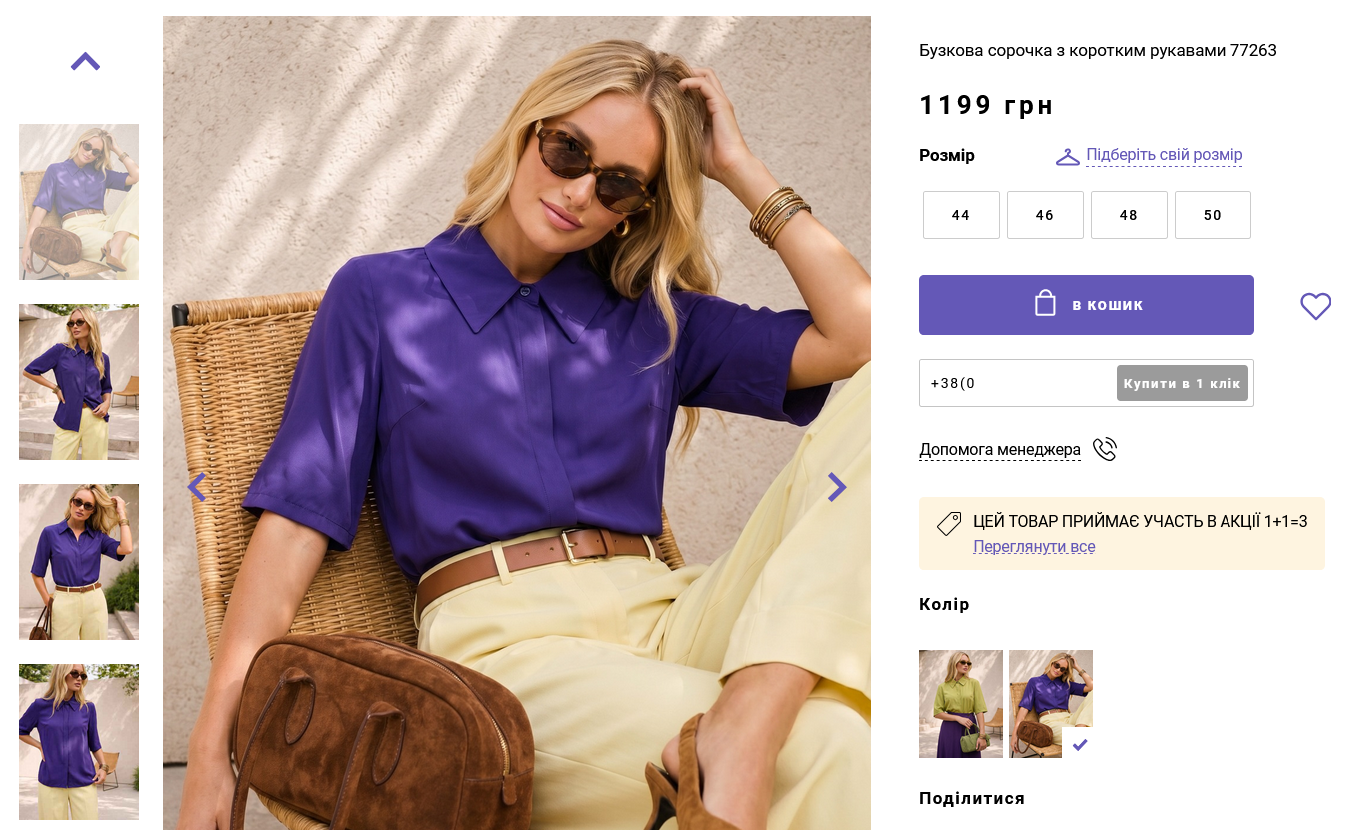Move thumbnail gallery up with chevron

point(85,62)
